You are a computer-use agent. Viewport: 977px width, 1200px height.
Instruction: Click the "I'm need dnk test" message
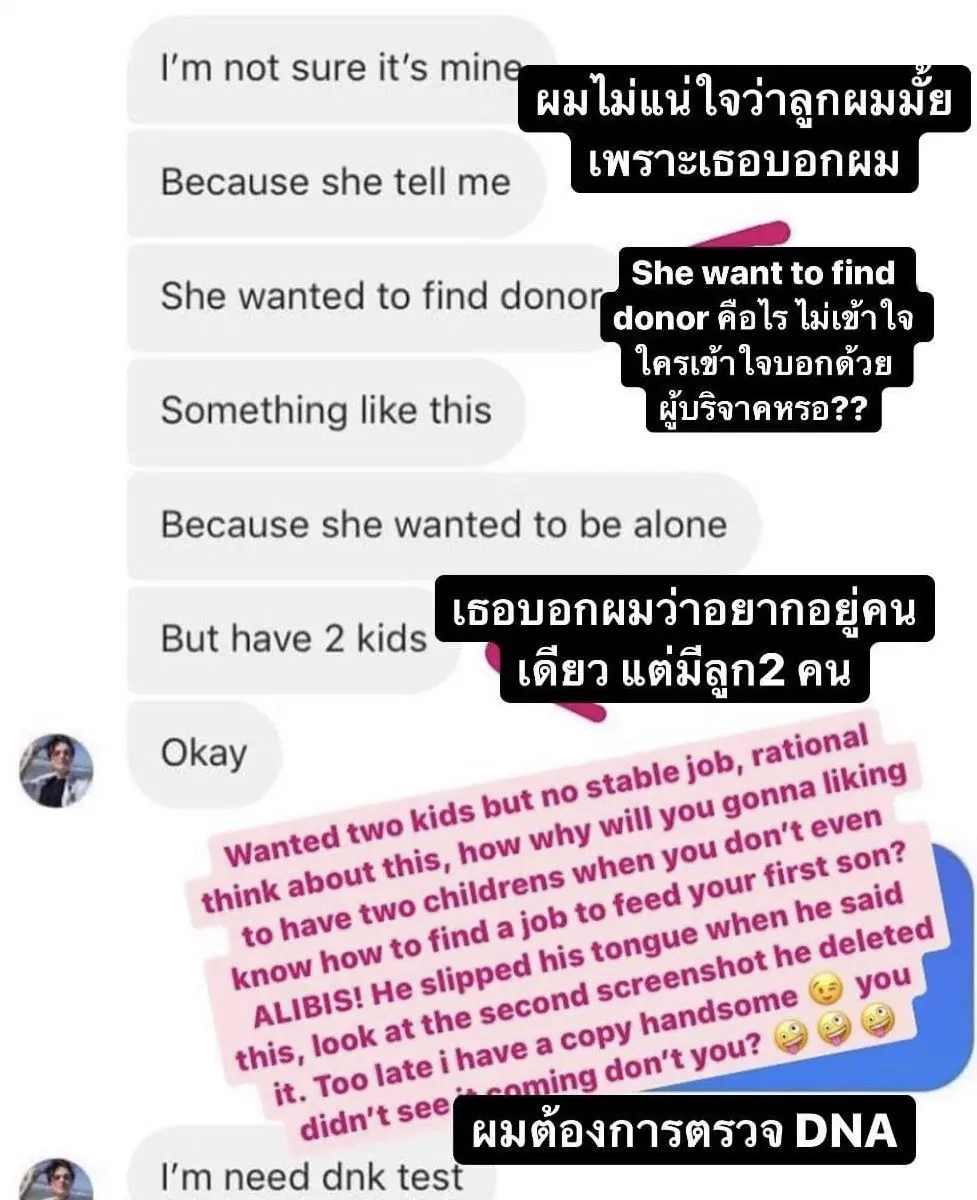point(312,1176)
